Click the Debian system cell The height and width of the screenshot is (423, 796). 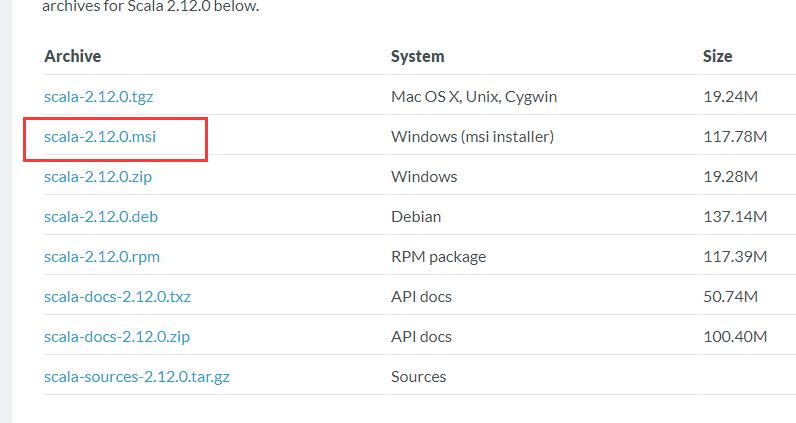416,217
